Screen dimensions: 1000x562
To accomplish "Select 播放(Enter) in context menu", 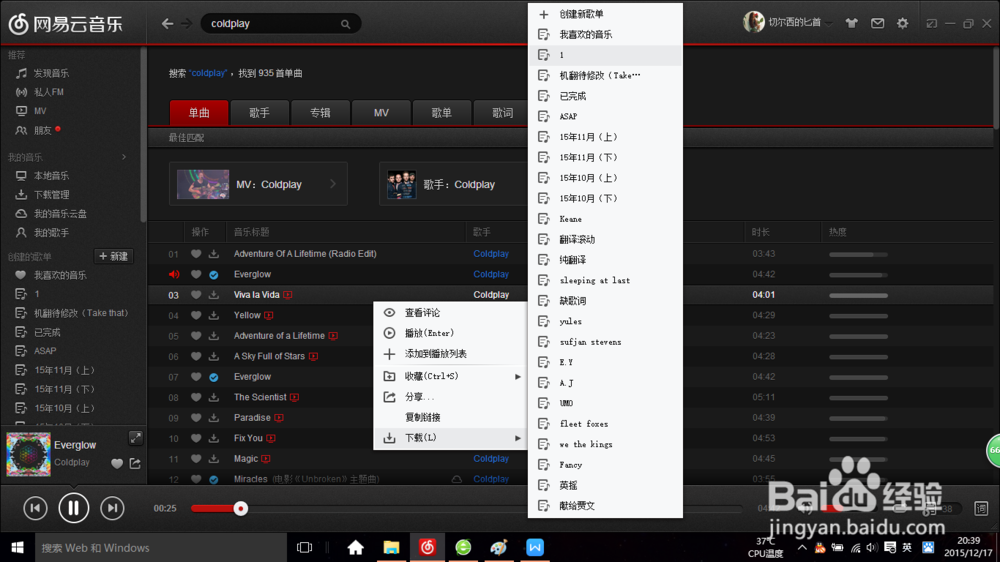I will [x=450, y=333].
